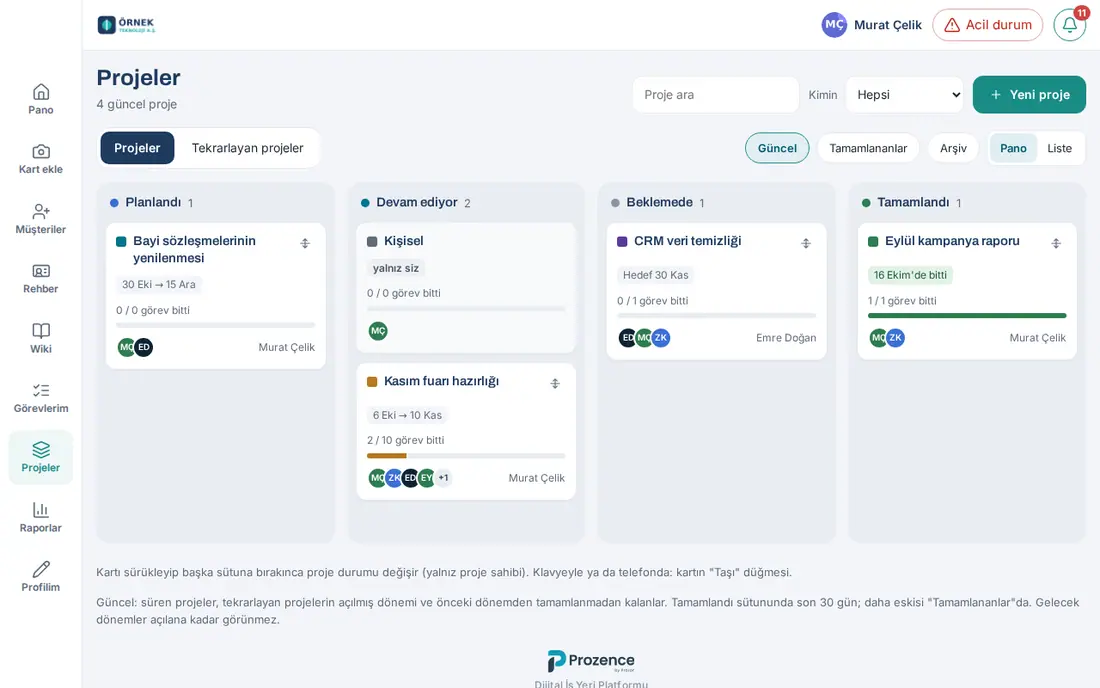Click the "30 Eki → 15 Ara" date tag
The width and height of the screenshot is (1100, 688).
click(x=159, y=285)
